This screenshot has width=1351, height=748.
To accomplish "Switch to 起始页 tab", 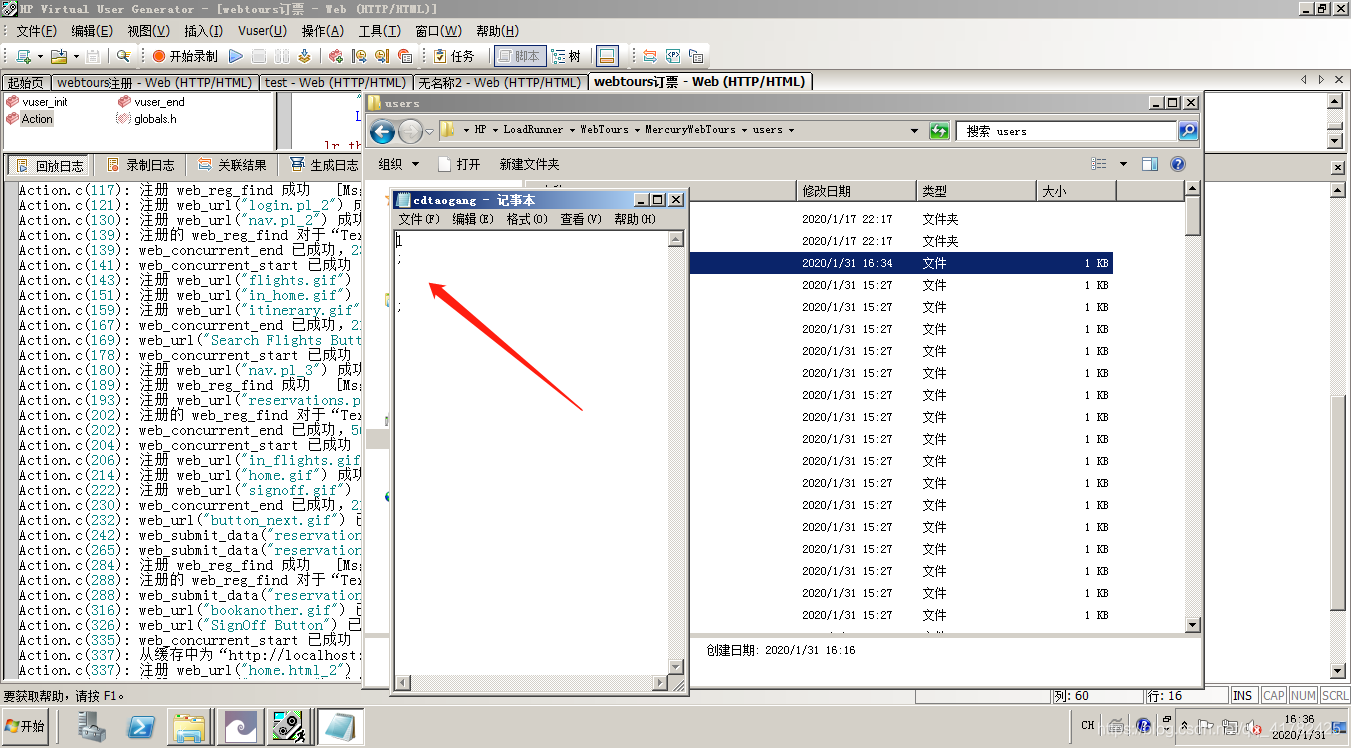I will [25, 83].
